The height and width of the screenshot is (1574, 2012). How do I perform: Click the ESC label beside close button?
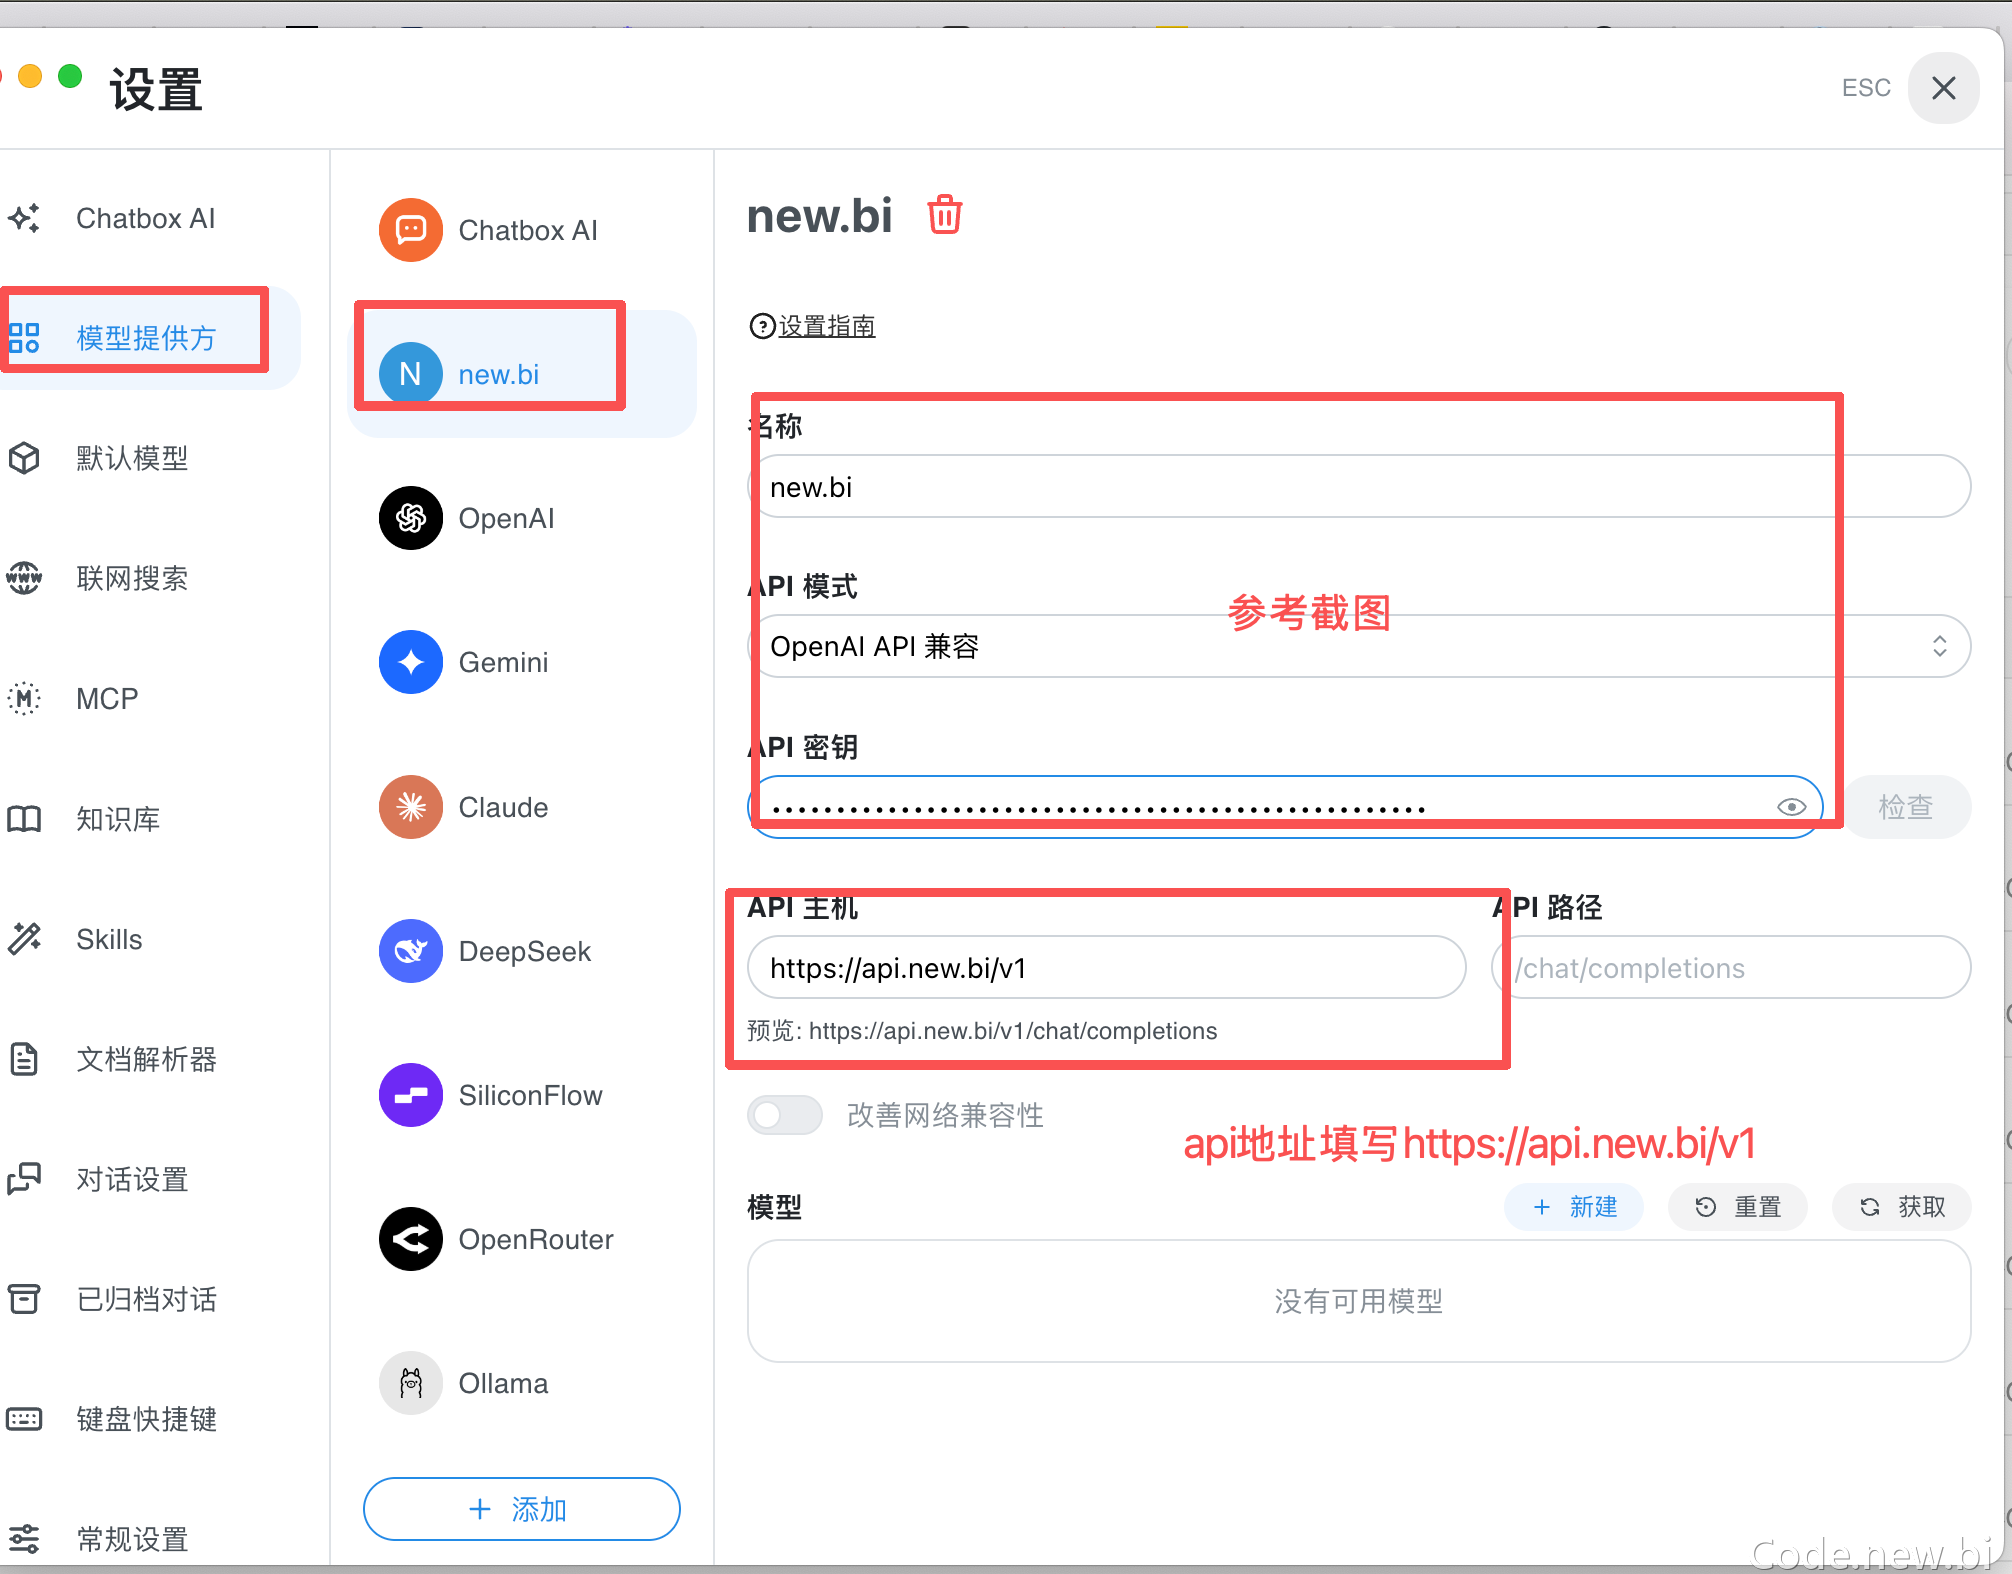coord(1866,88)
